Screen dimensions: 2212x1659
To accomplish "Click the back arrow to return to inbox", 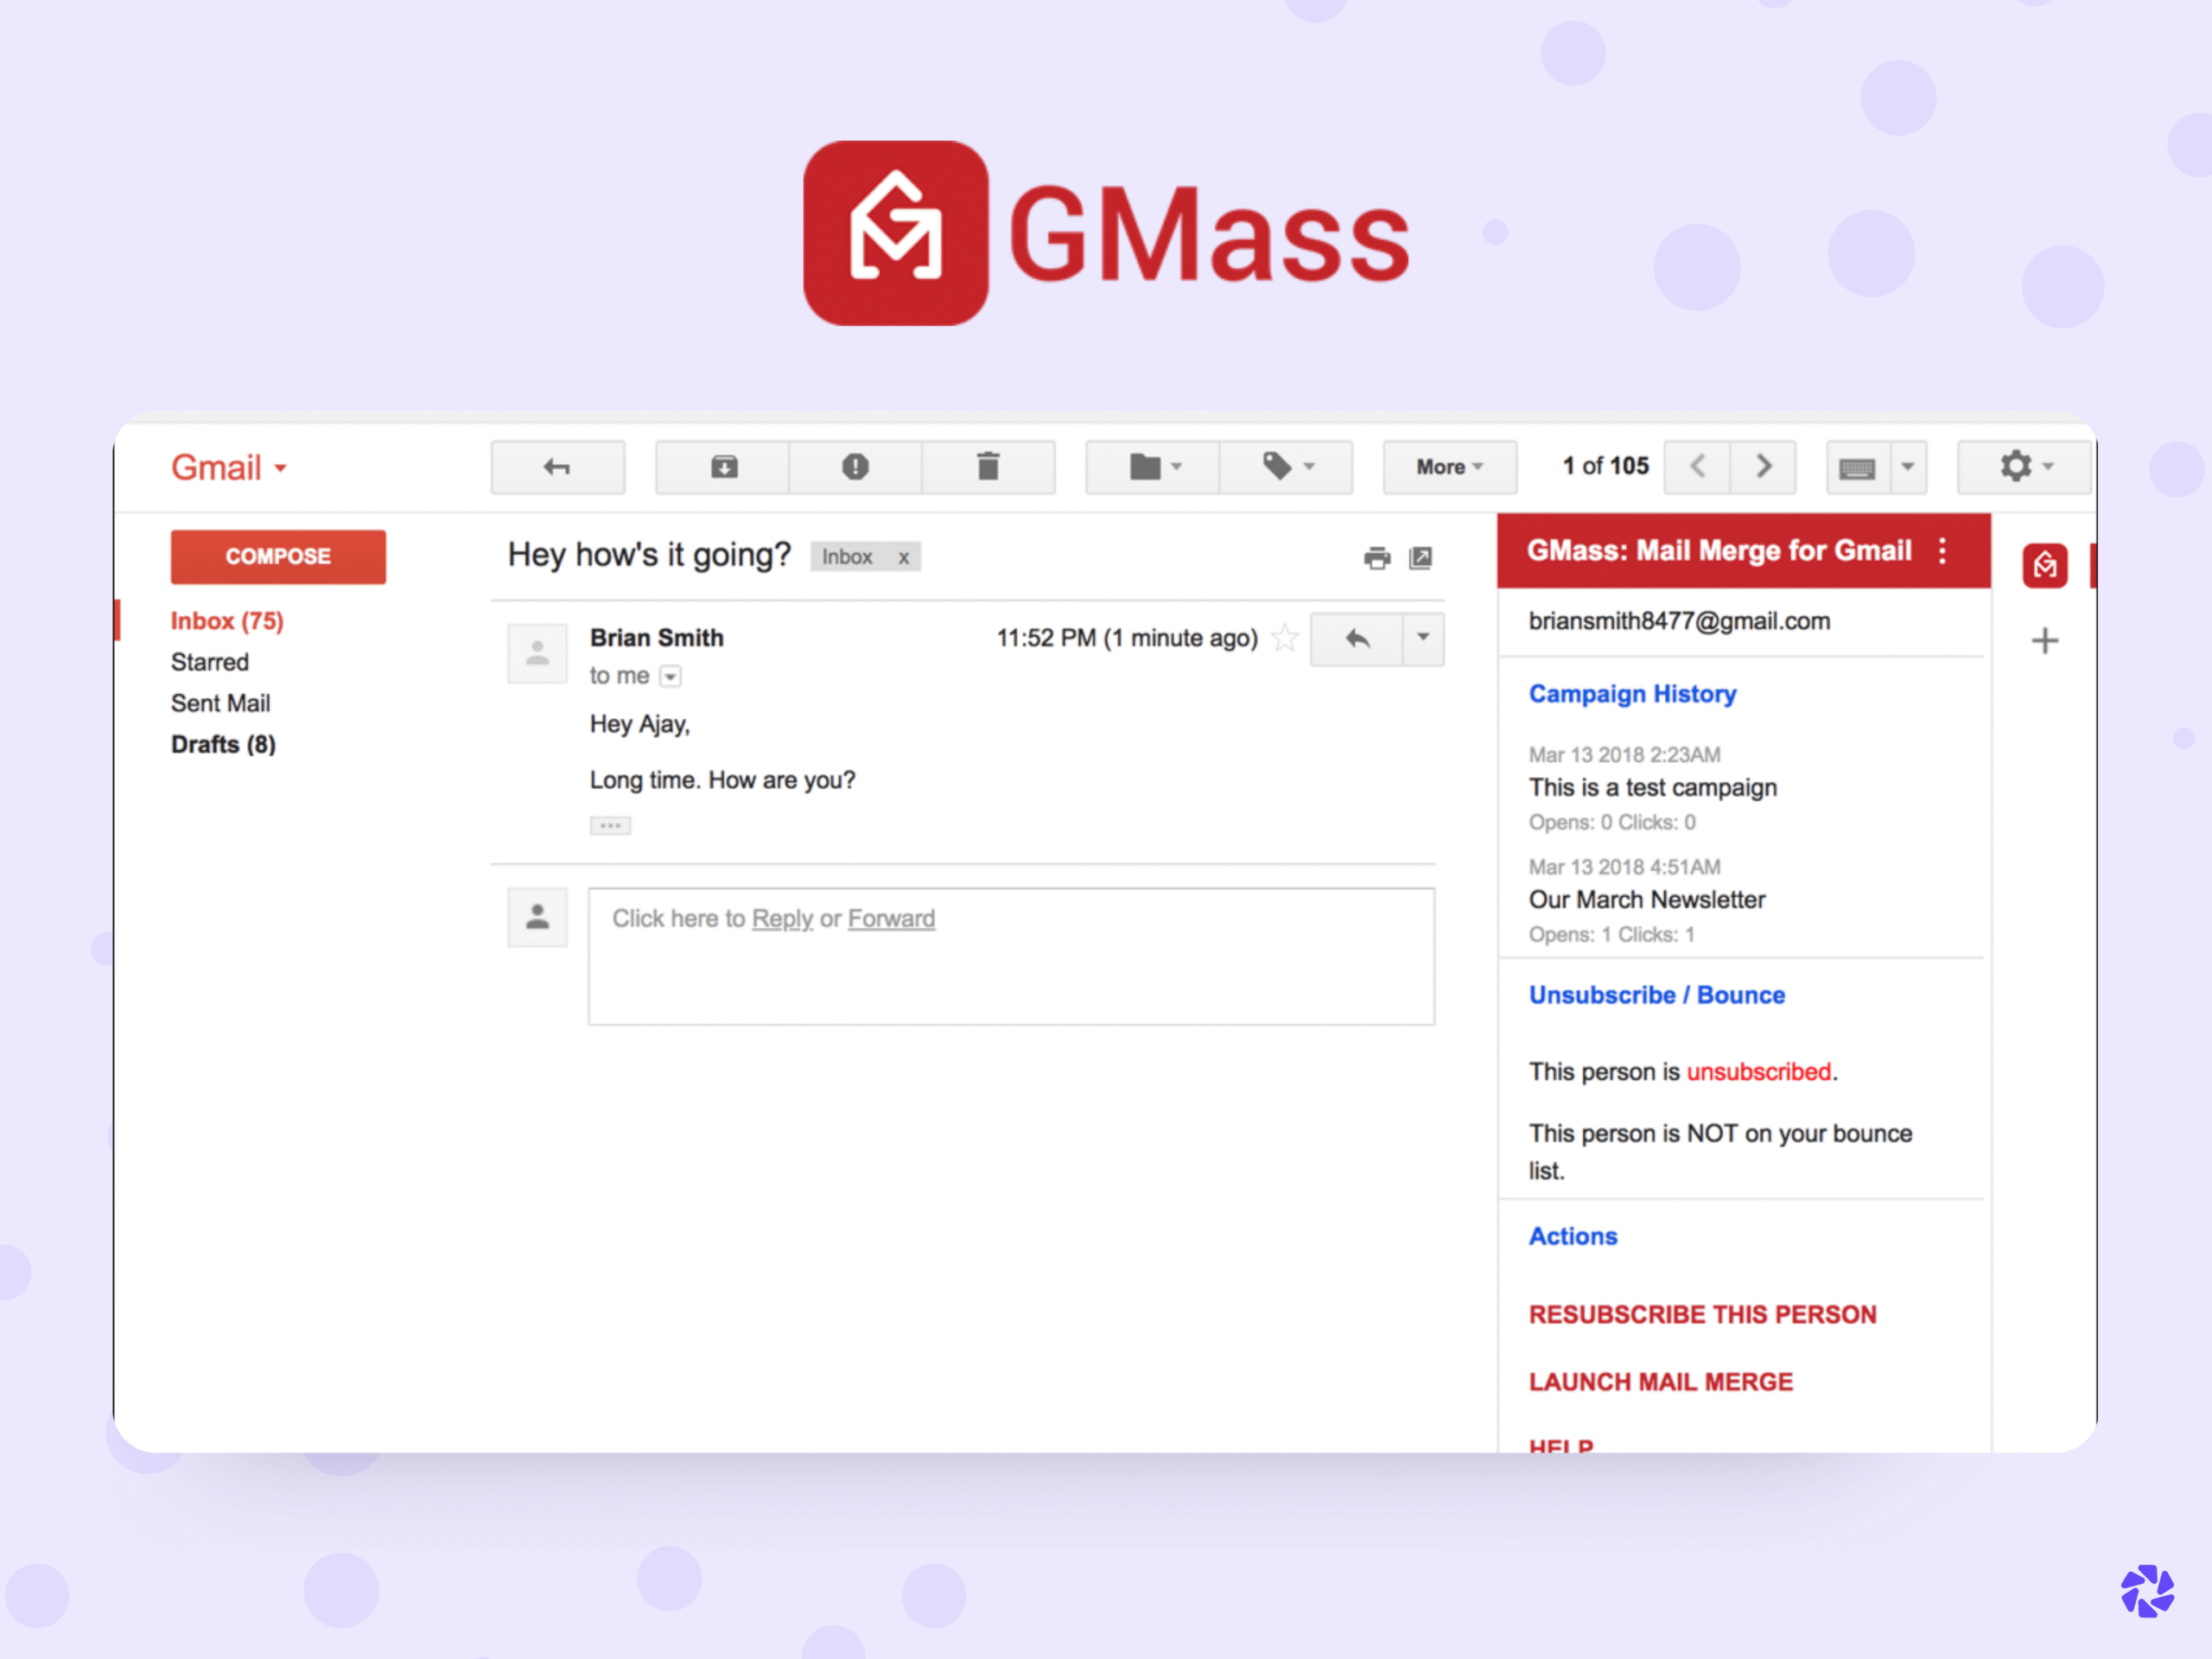I will (x=557, y=467).
